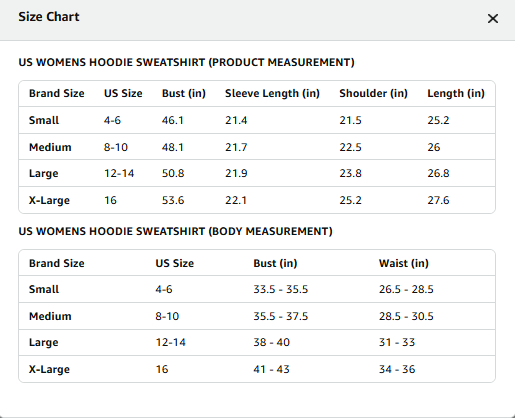The height and width of the screenshot is (418, 515).
Task: Click Medium row bust value 48.1
Action: click(173, 147)
